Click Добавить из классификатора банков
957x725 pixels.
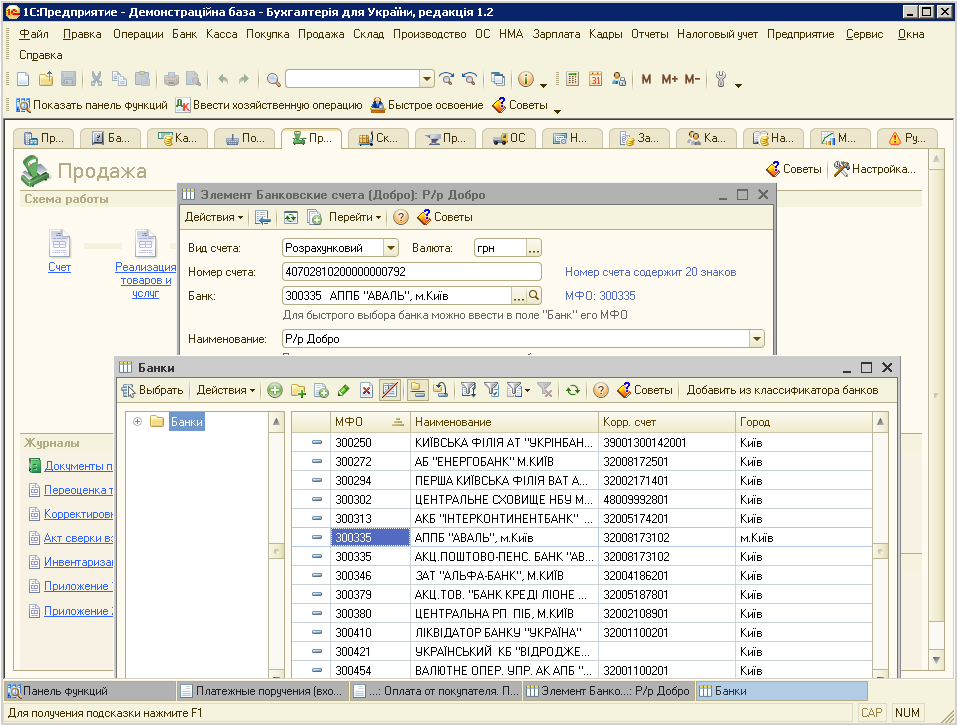point(782,391)
